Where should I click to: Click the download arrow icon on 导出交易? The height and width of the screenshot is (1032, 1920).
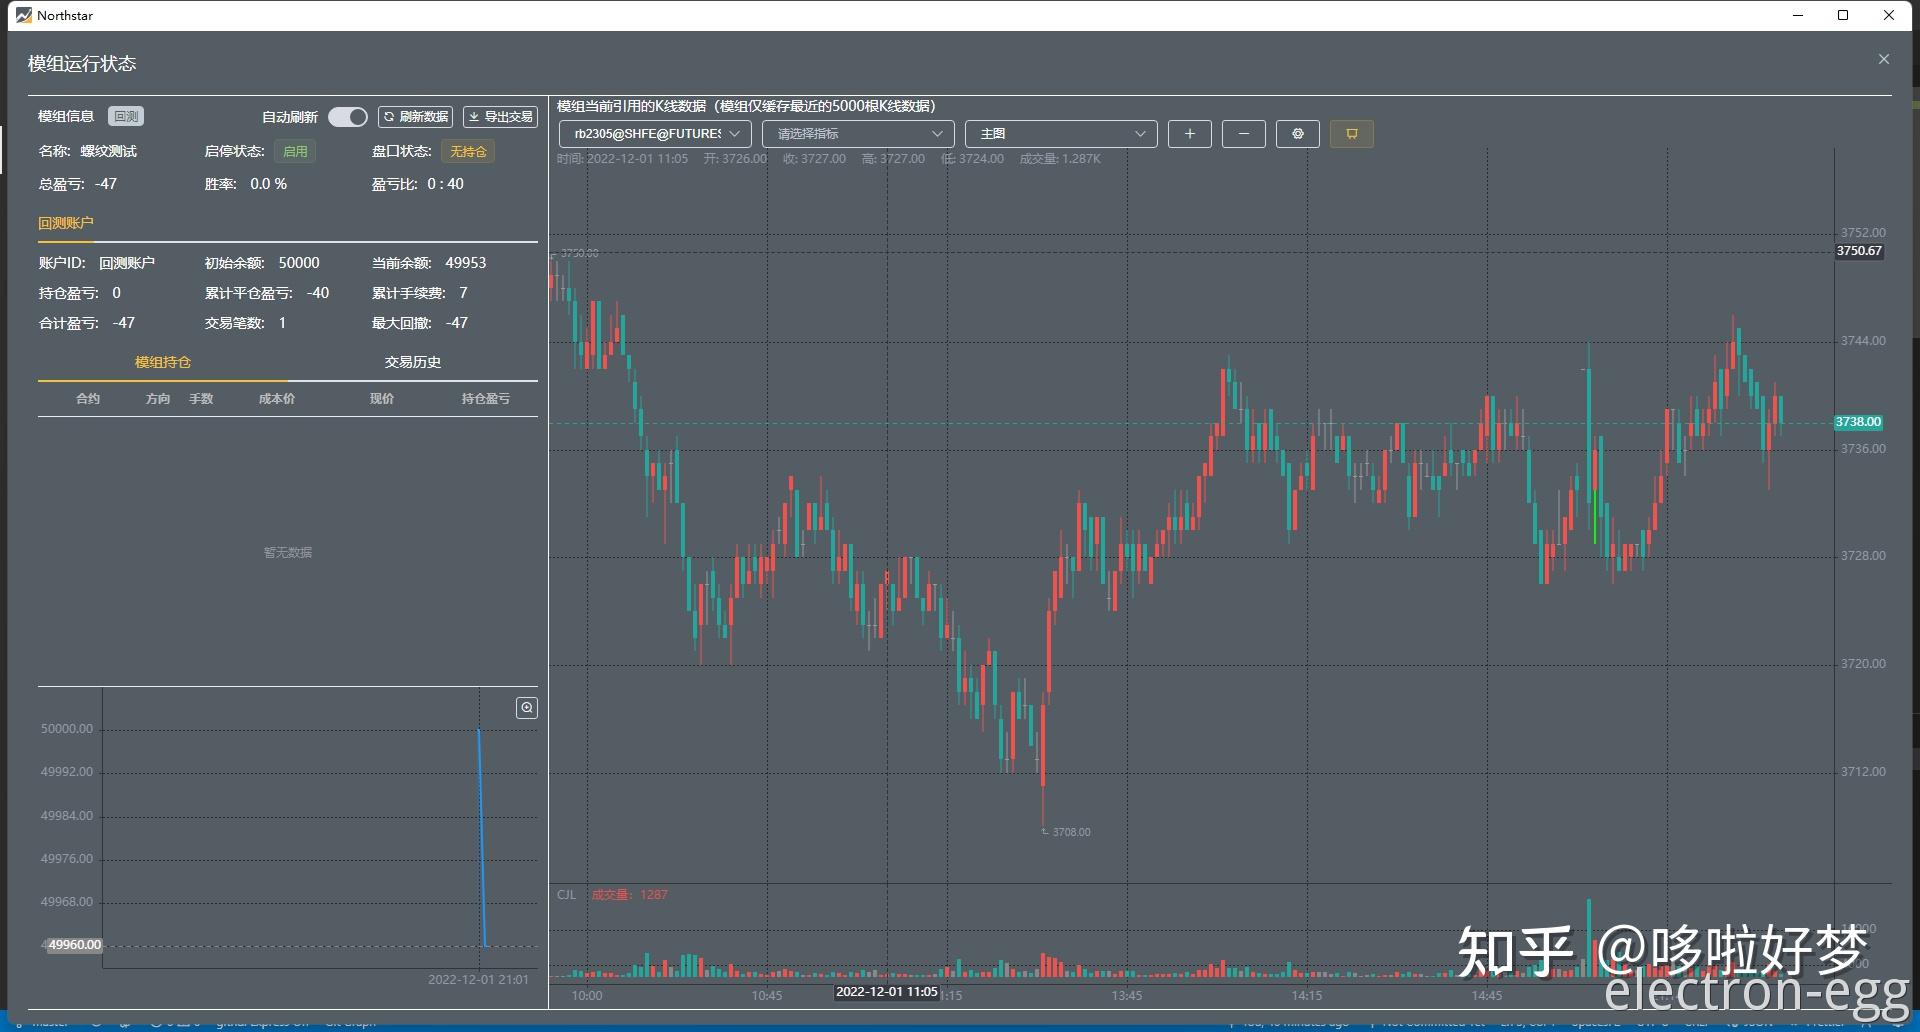coord(474,116)
